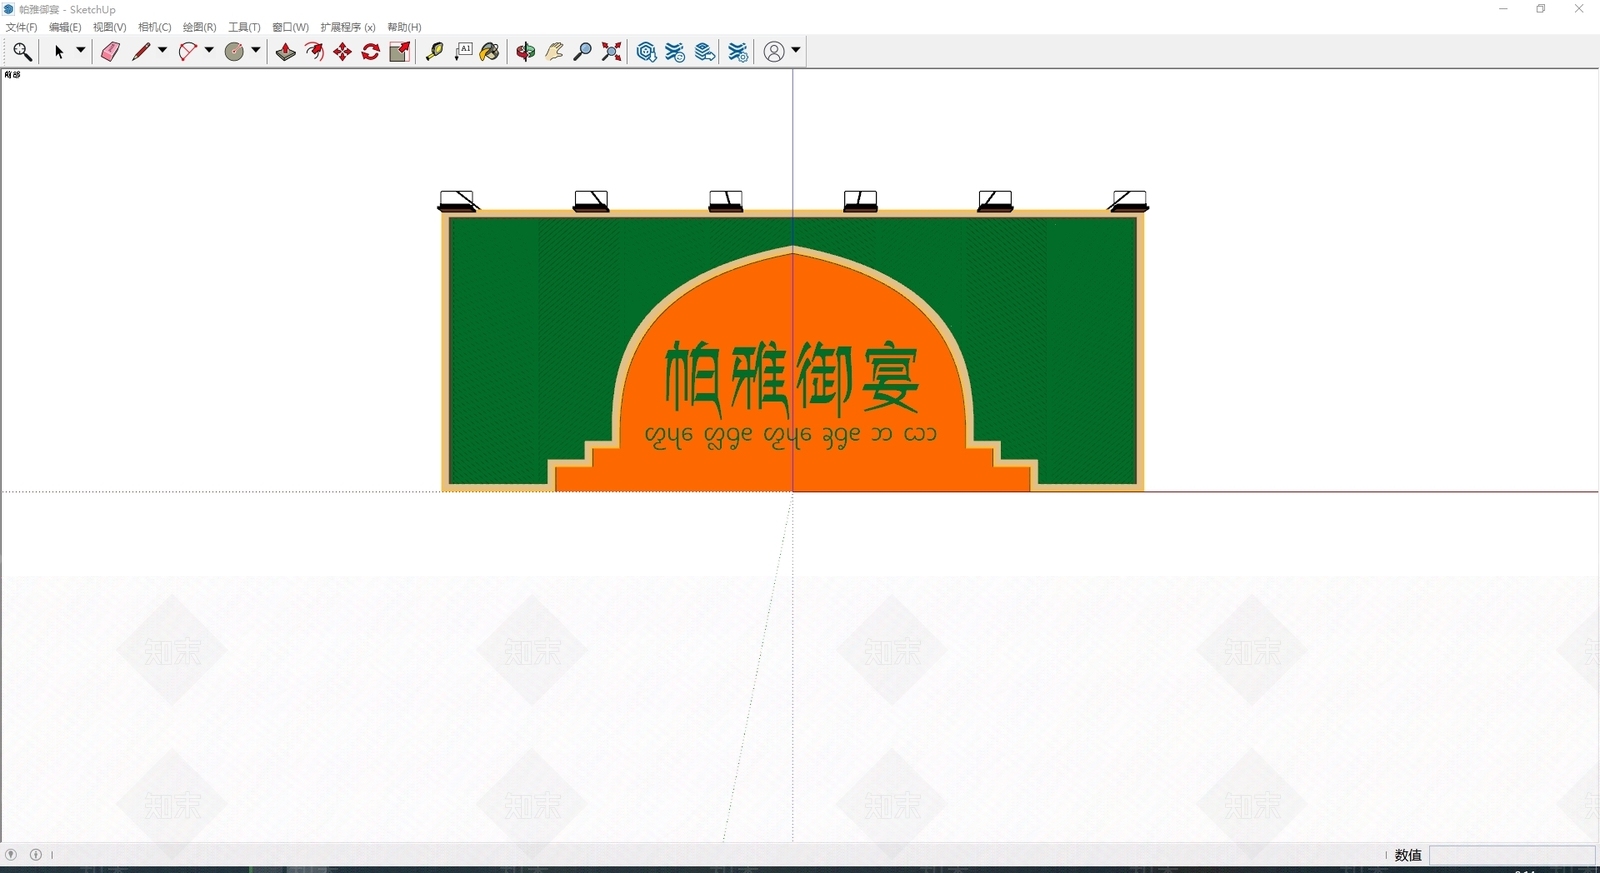Select the Text label tool

point(463,52)
